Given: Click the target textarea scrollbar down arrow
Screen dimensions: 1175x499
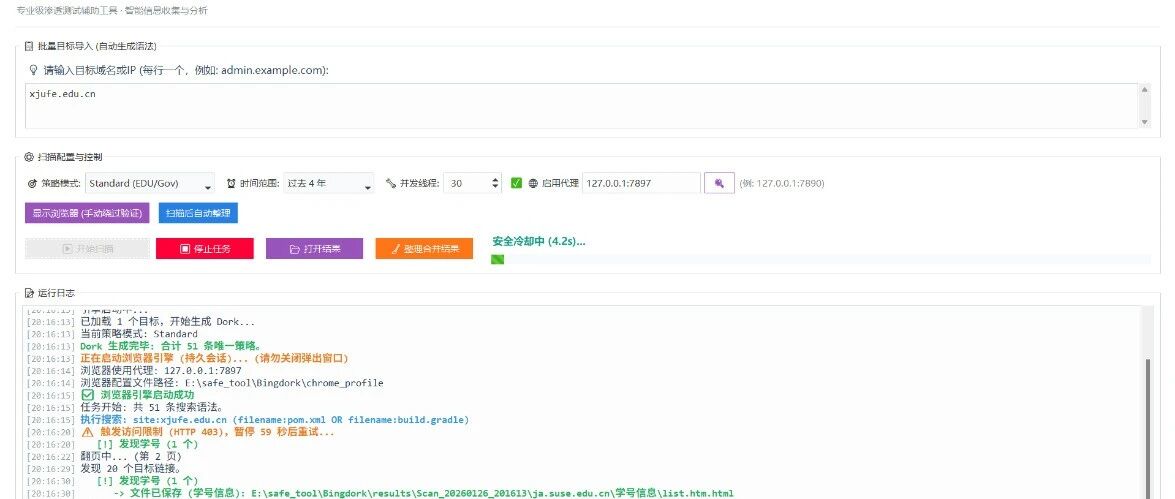Looking at the screenshot, I should point(1144,122).
